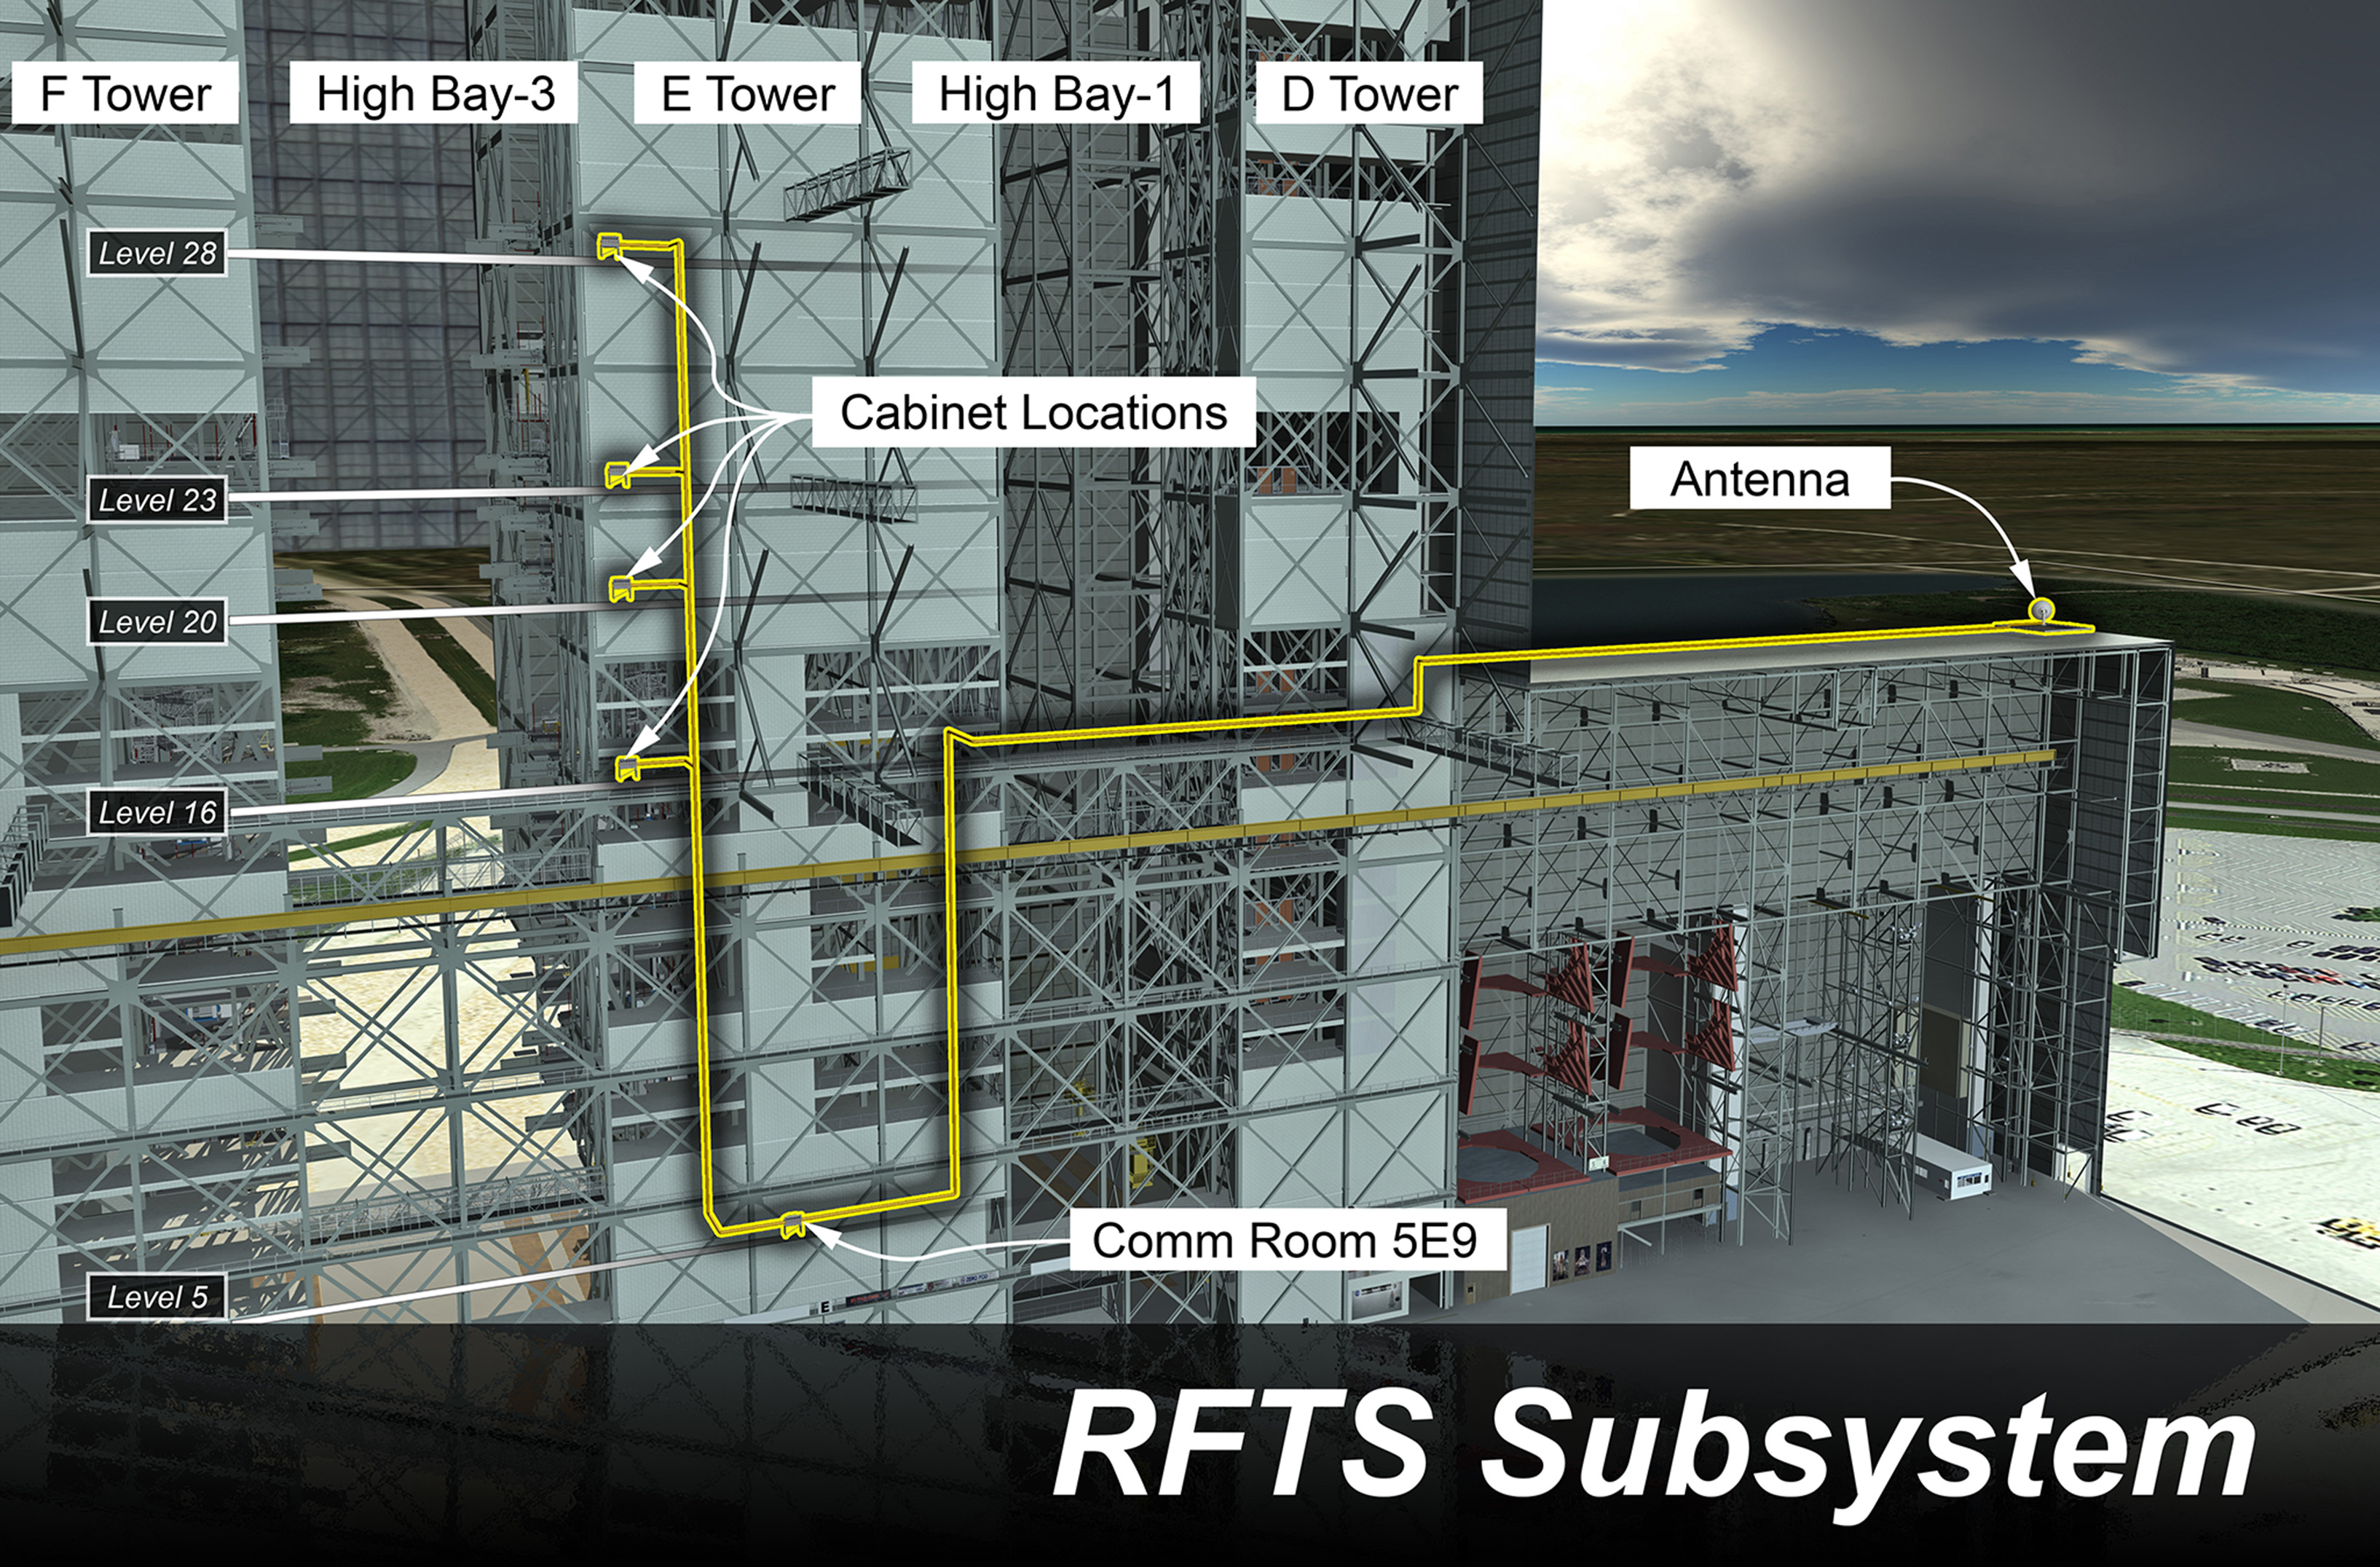Select the F Tower label
This screenshot has height=1567, width=2380.
pyautogui.click(x=125, y=94)
